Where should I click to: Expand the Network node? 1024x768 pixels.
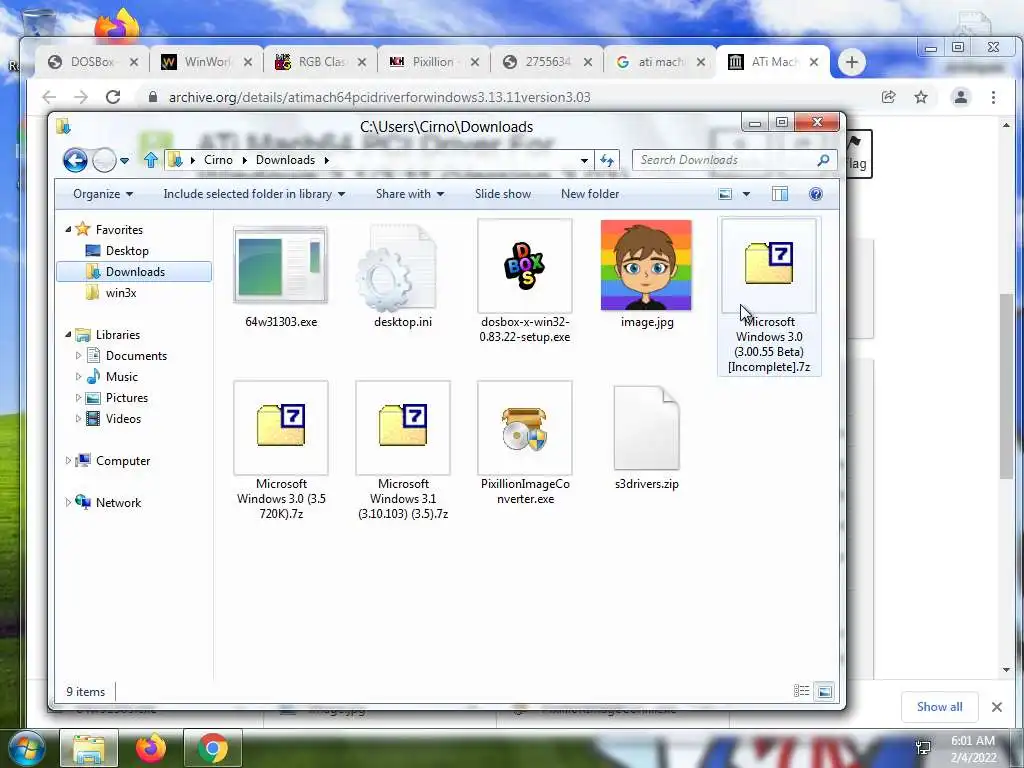coord(68,502)
